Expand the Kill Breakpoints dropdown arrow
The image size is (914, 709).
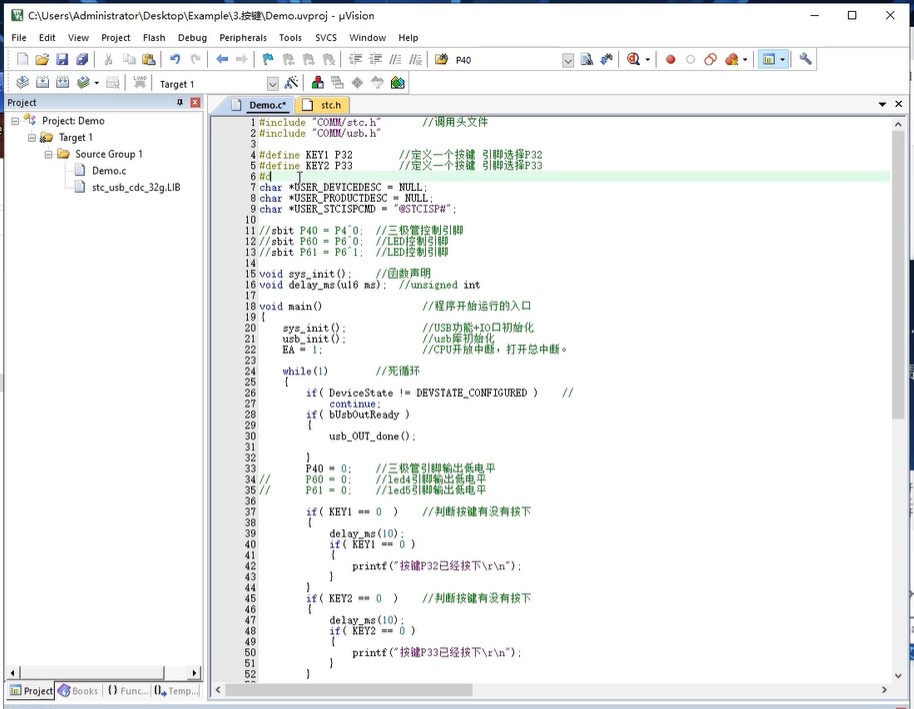click(x=745, y=60)
